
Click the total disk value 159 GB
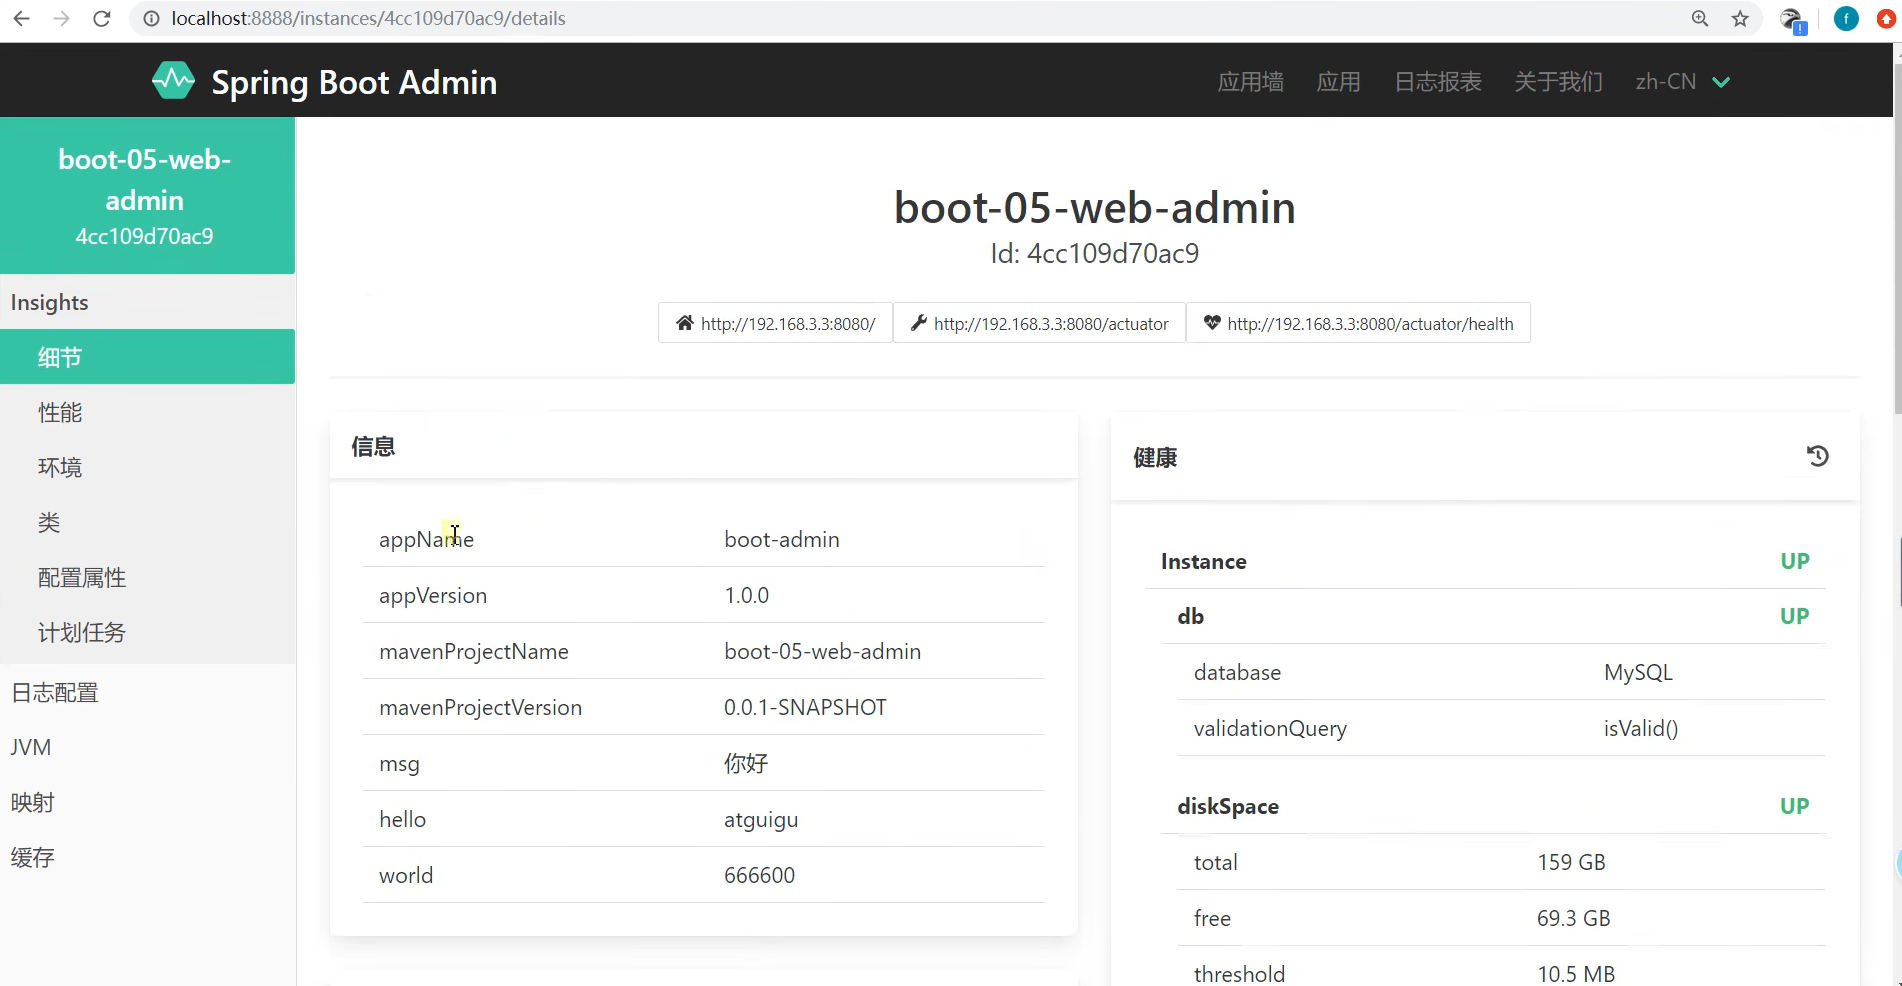1571,862
